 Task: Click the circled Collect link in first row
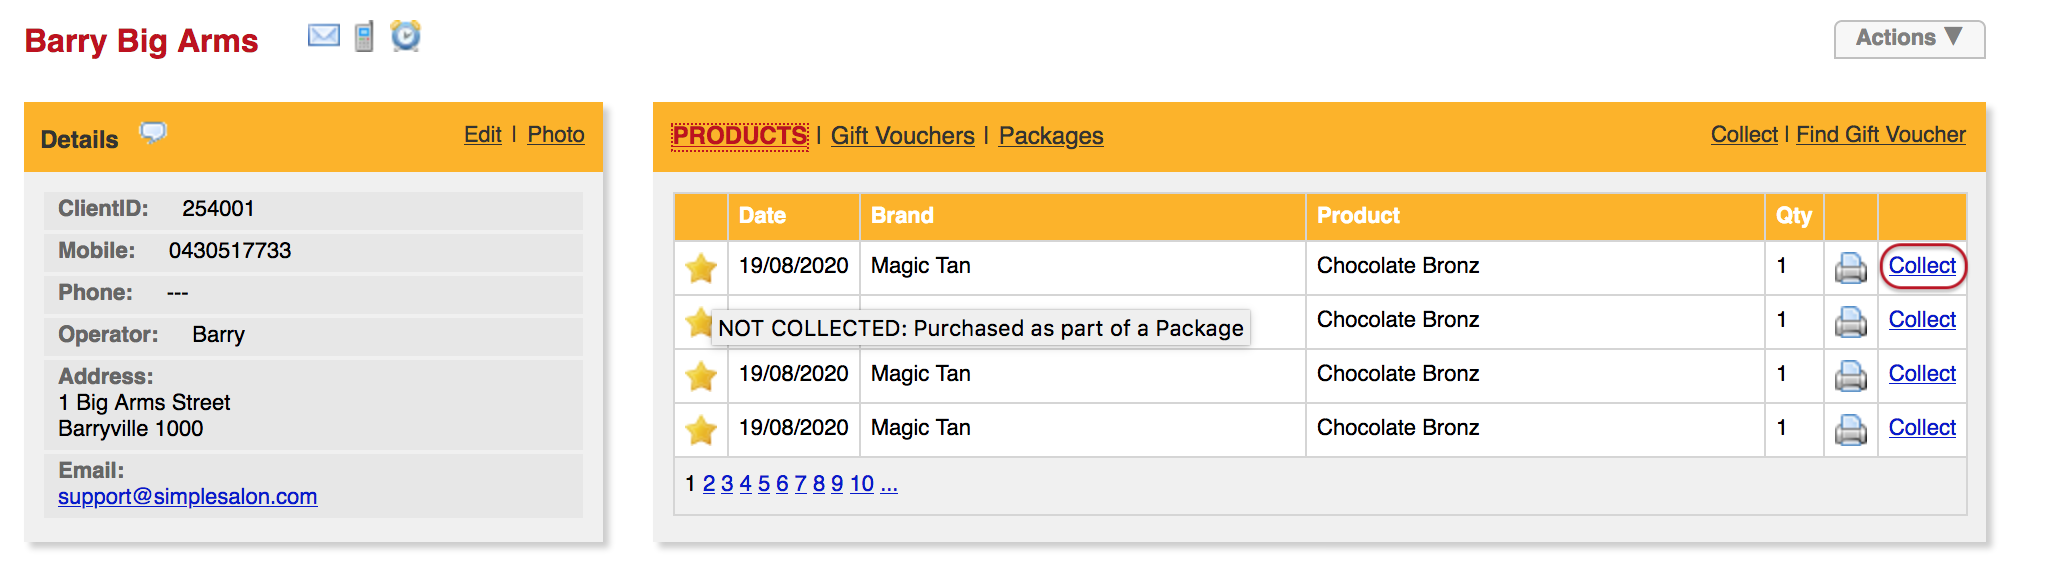(x=1922, y=266)
